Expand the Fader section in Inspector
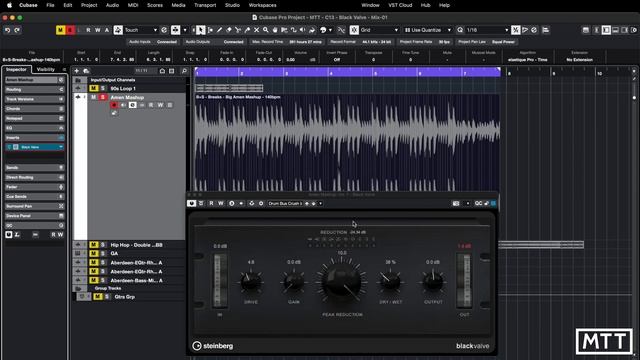The height and width of the screenshot is (360, 640). [x=35, y=187]
